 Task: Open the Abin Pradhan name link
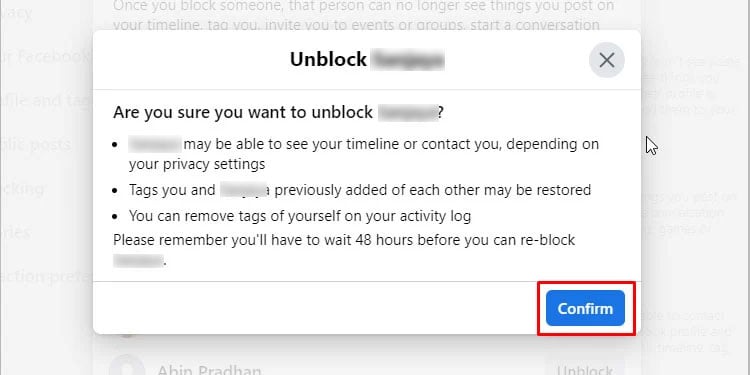click(210, 371)
